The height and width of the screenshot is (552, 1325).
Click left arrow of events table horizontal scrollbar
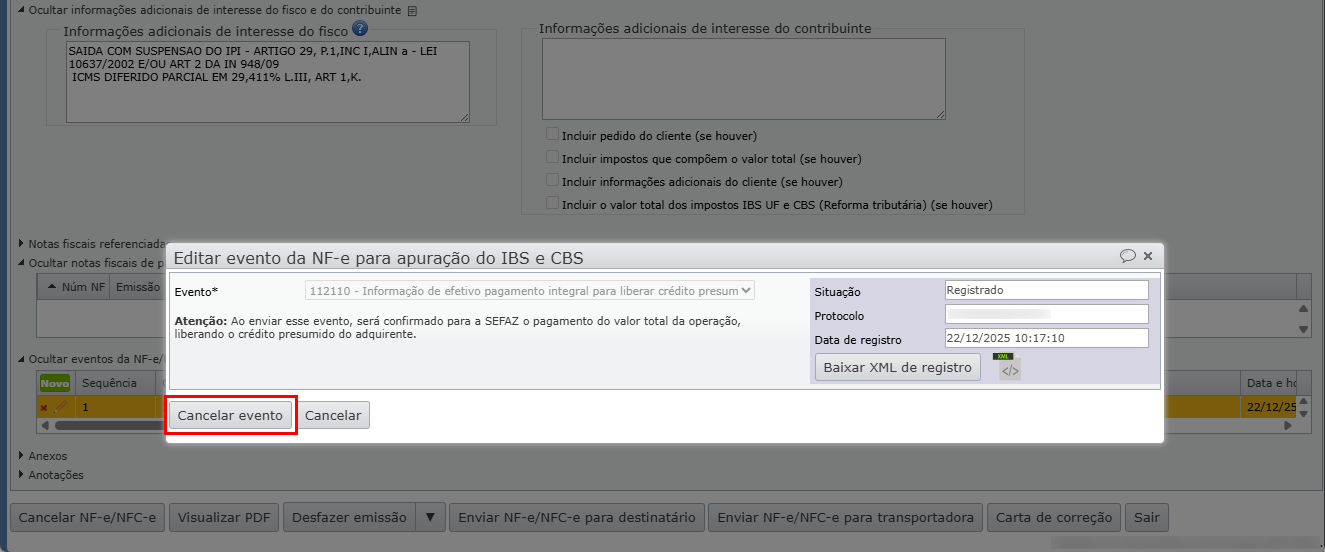(x=44, y=425)
